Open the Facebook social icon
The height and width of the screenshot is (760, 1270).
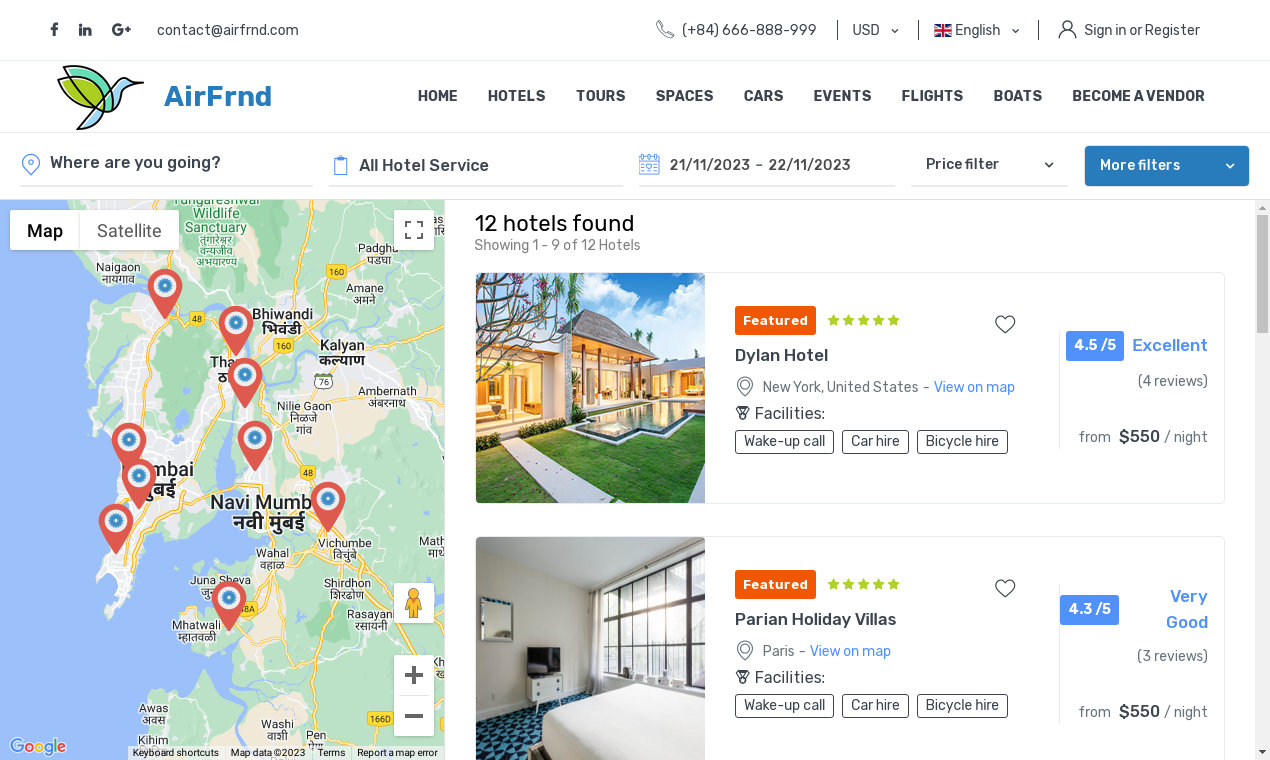click(x=54, y=30)
